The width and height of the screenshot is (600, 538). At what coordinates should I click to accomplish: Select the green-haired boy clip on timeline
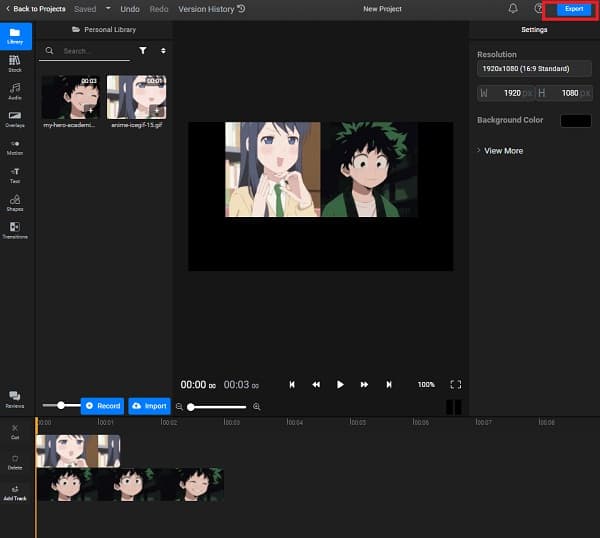tap(130, 484)
